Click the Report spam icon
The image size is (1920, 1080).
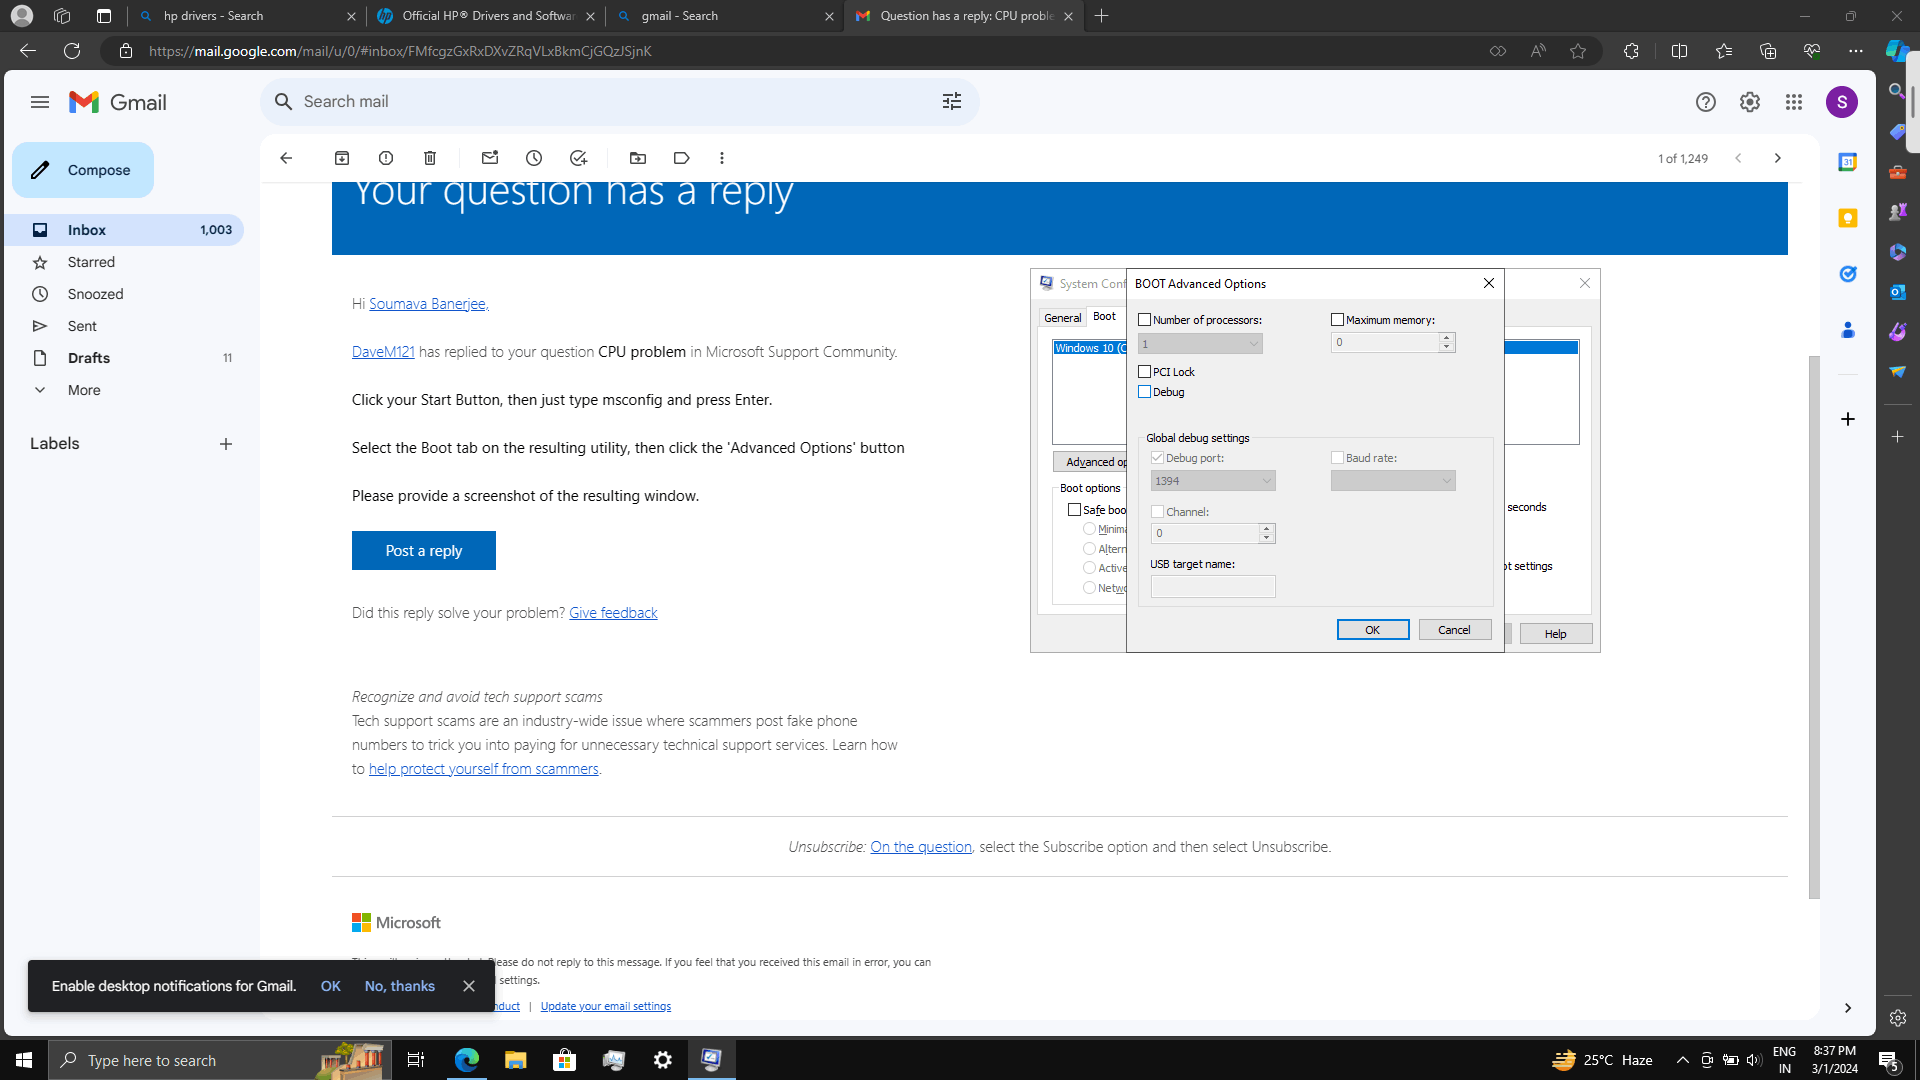pos(386,158)
